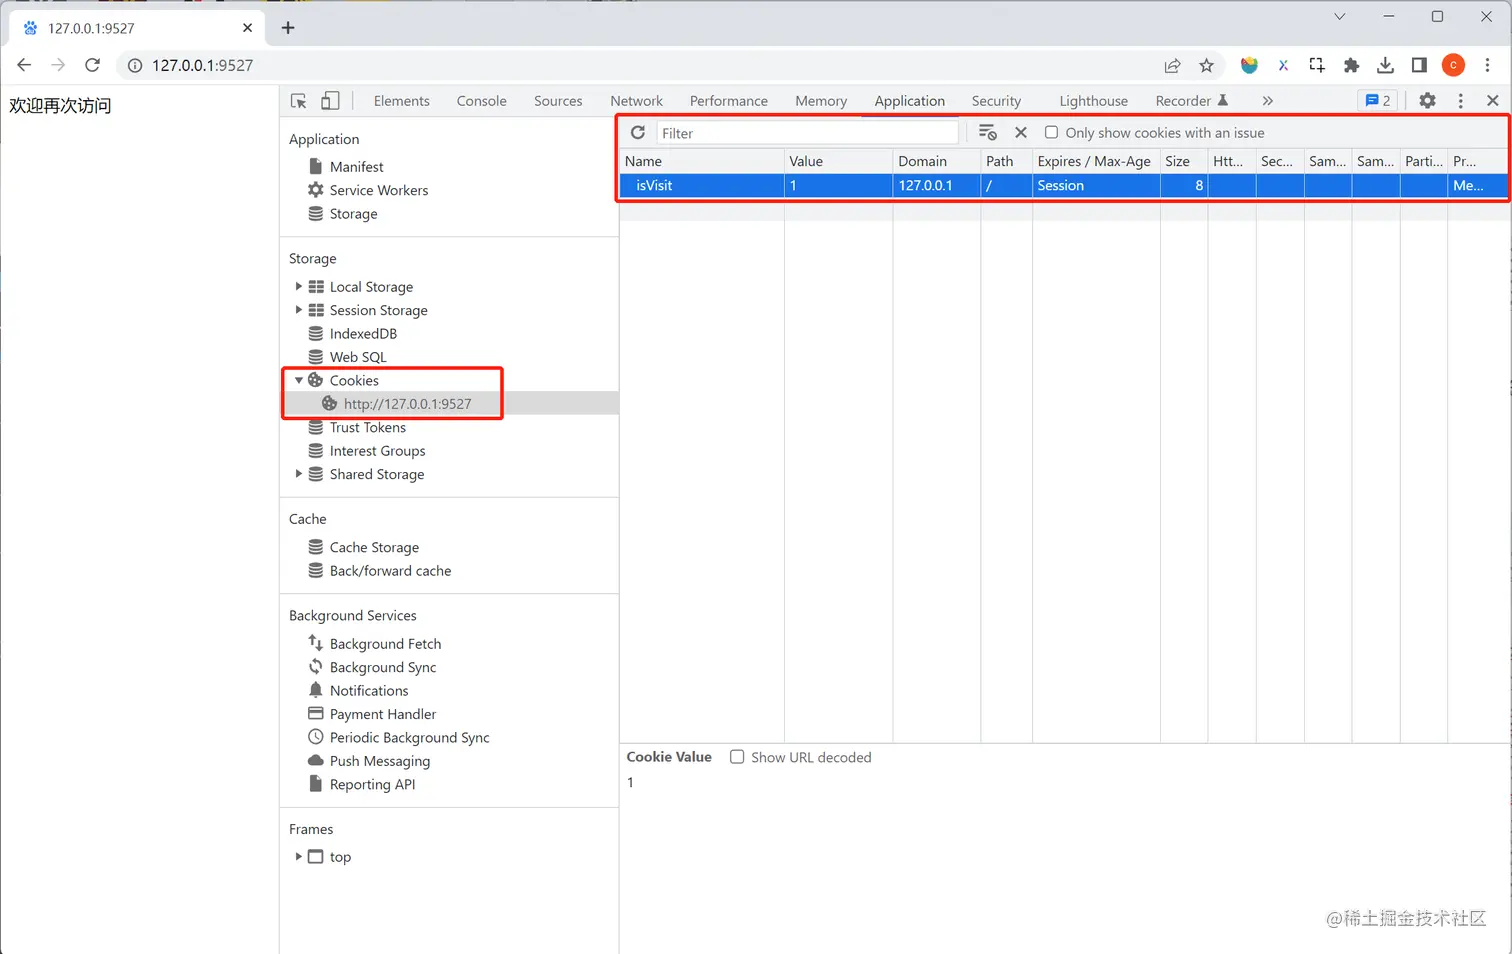Expand Shared Storage tree node
The height and width of the screenshot is (954, 1512).
click(298, 474)
